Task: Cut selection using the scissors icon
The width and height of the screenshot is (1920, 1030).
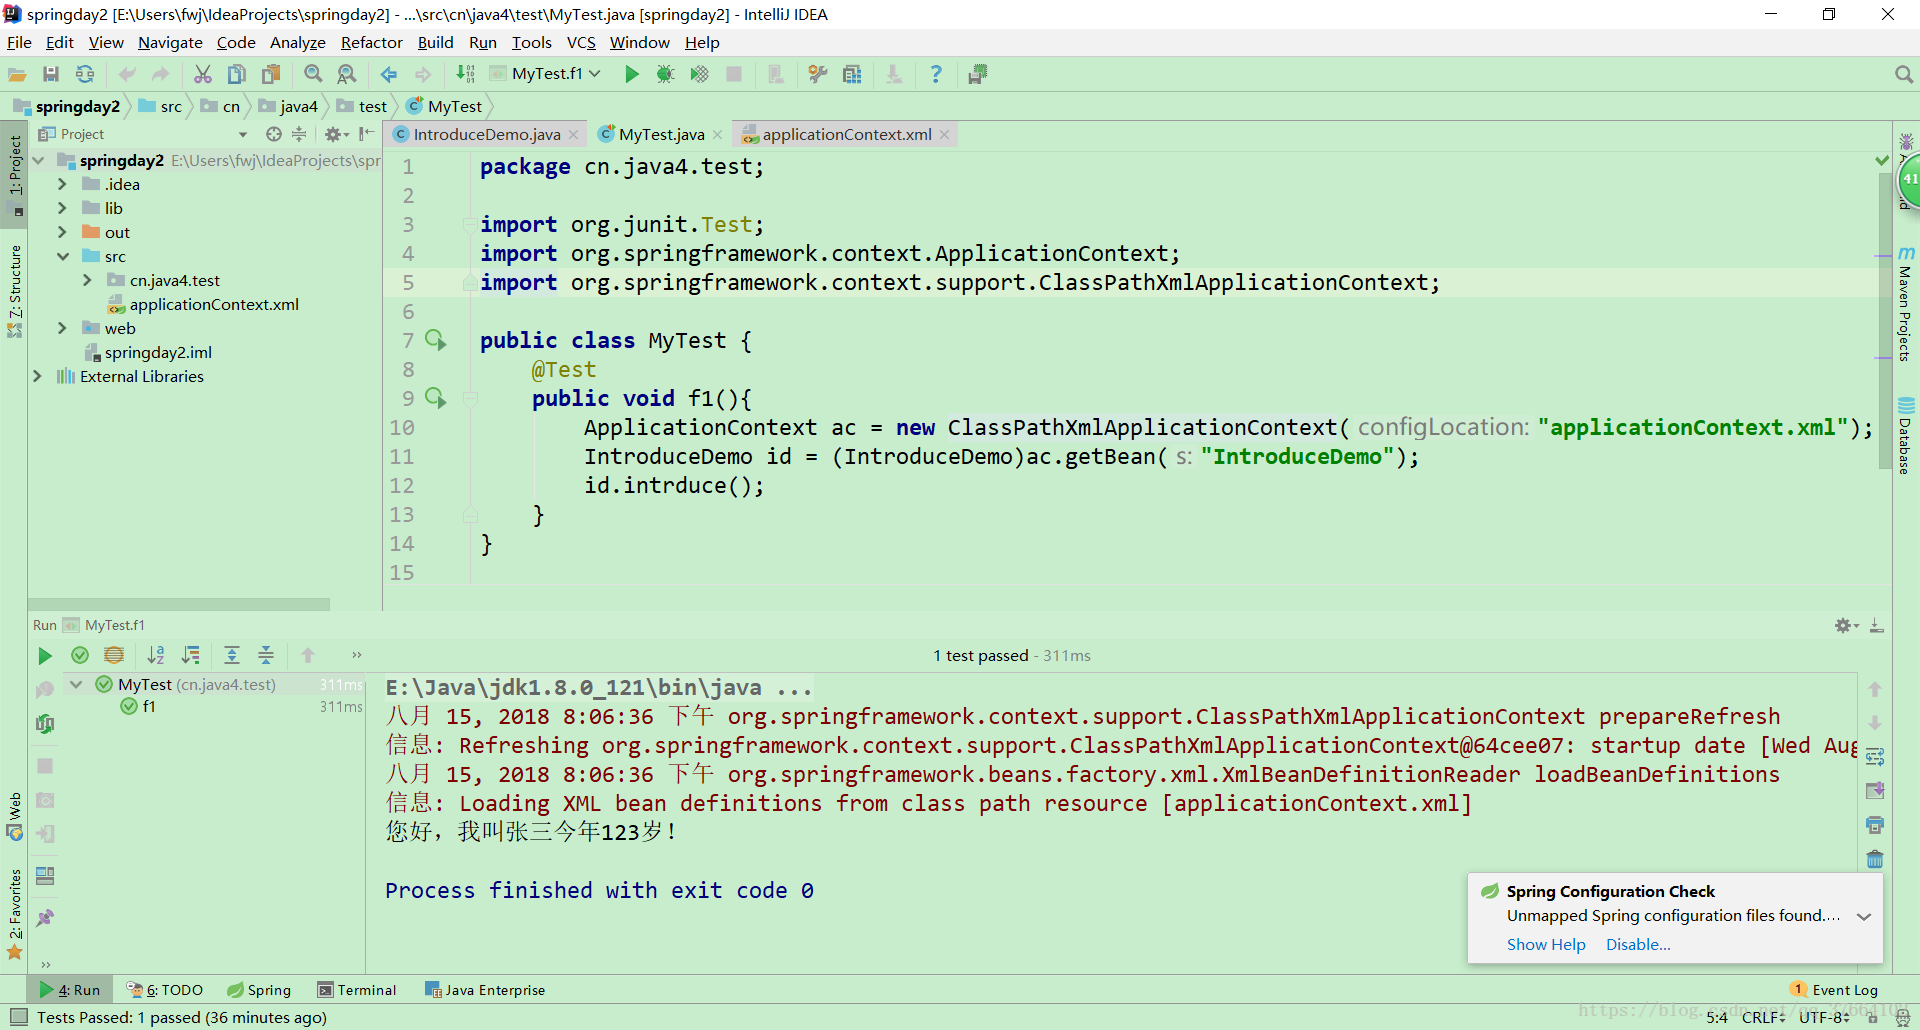Action: (203, 74)
